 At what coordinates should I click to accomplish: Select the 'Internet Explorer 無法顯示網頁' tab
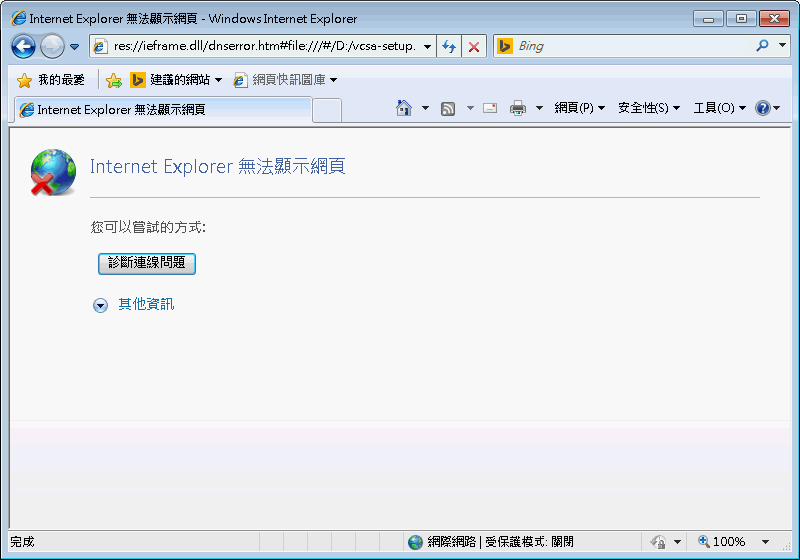(163, 110)
